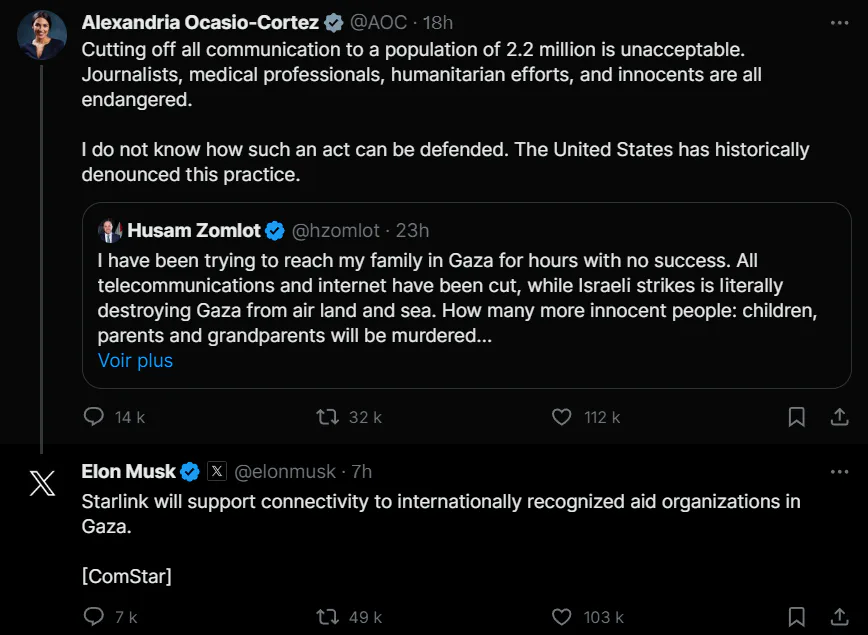Open Alexandria Ocasio-Cortez profile photo

(42, 34)
